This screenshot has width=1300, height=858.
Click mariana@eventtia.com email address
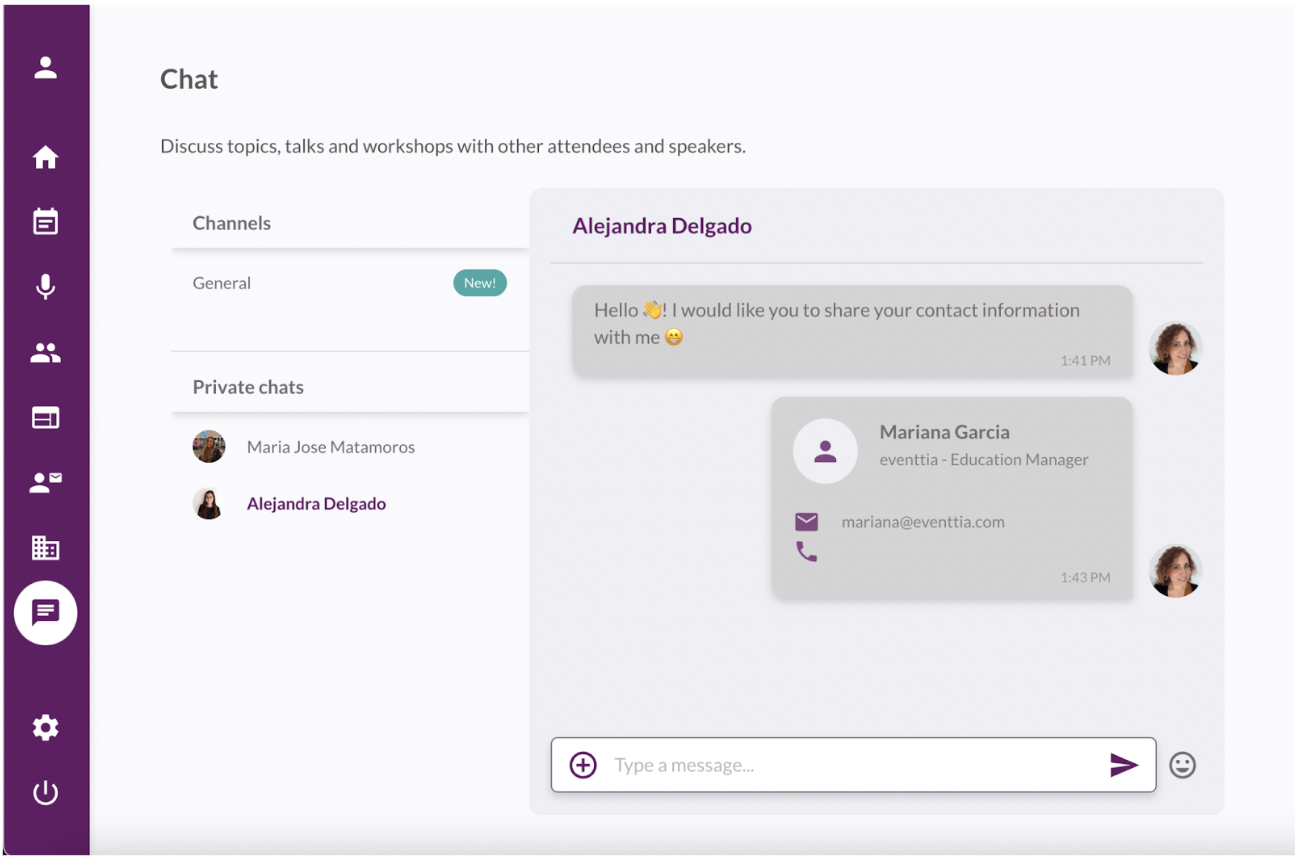(922, 522)
